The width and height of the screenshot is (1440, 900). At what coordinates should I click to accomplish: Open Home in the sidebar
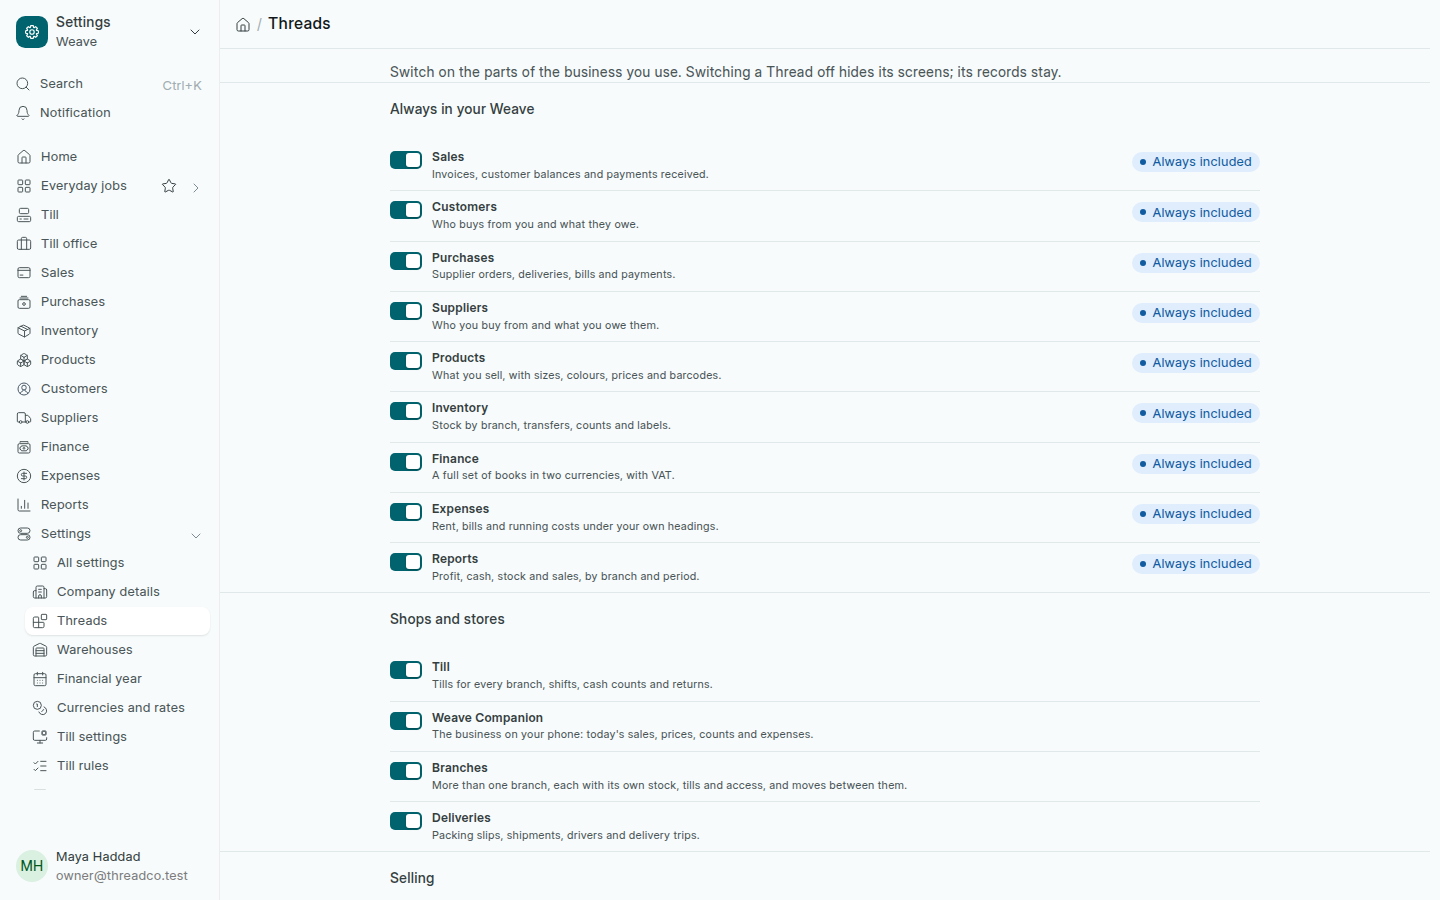[110, 157]
